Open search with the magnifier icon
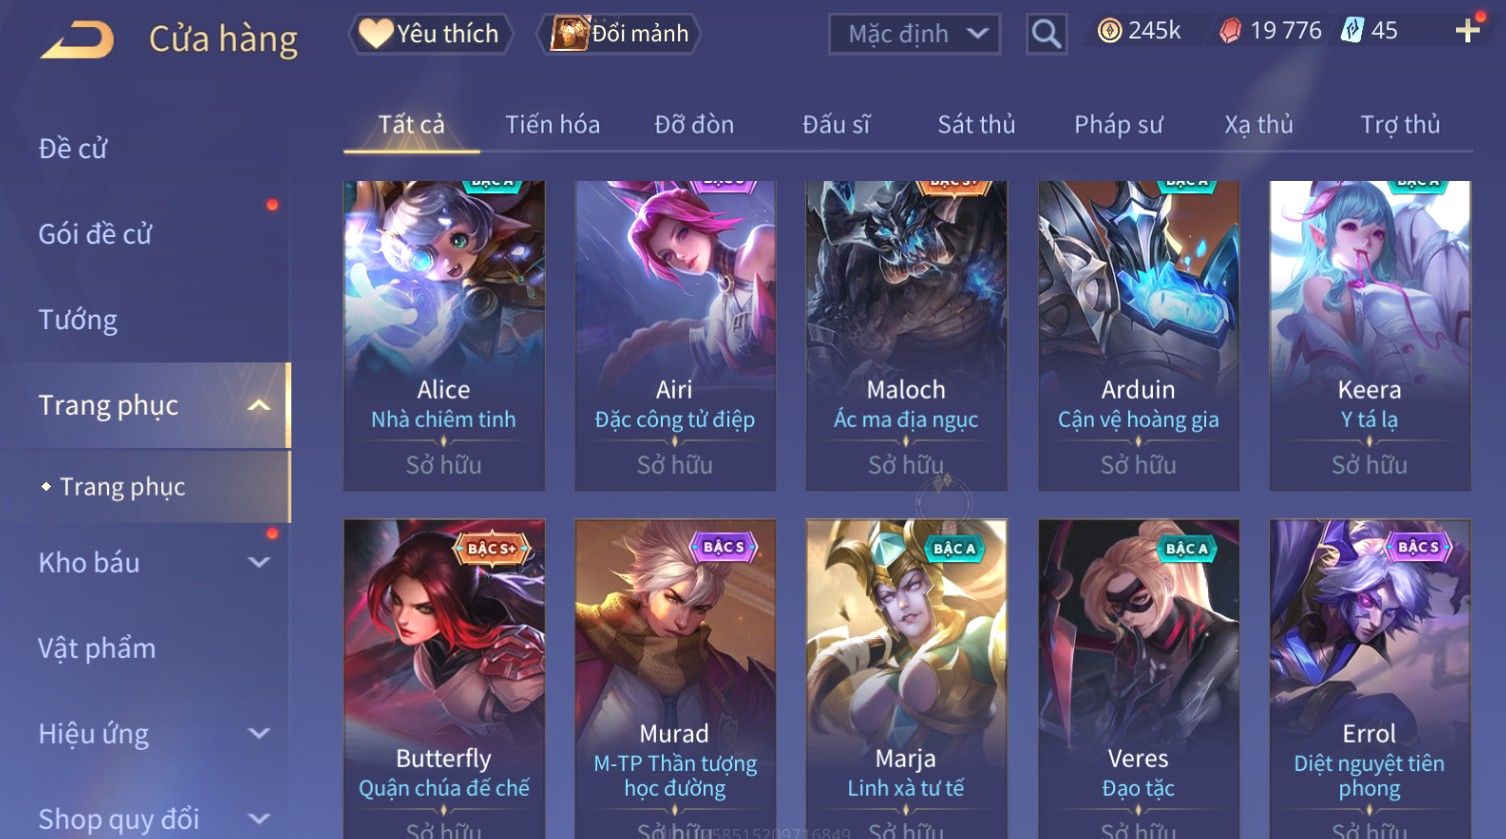 tap(1046, 34)
